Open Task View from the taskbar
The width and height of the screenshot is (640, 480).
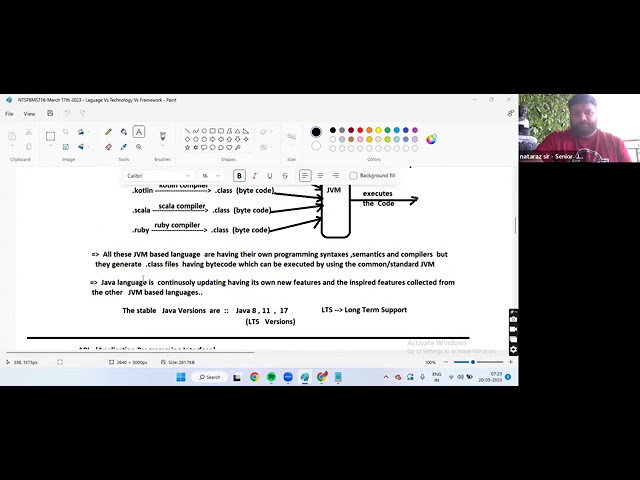pyautogui.click(x=237, y=377)
